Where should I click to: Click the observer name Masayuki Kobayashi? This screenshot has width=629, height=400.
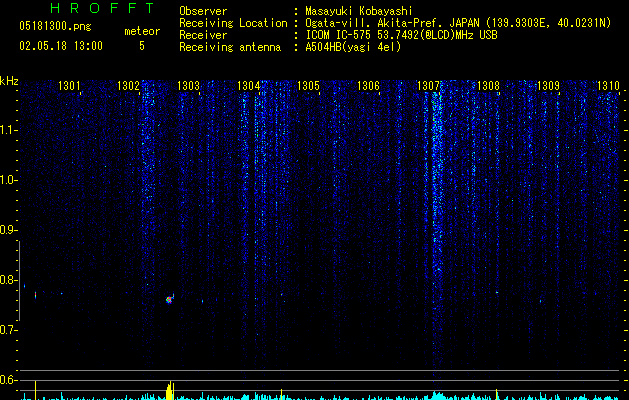[x=359, y=11]
